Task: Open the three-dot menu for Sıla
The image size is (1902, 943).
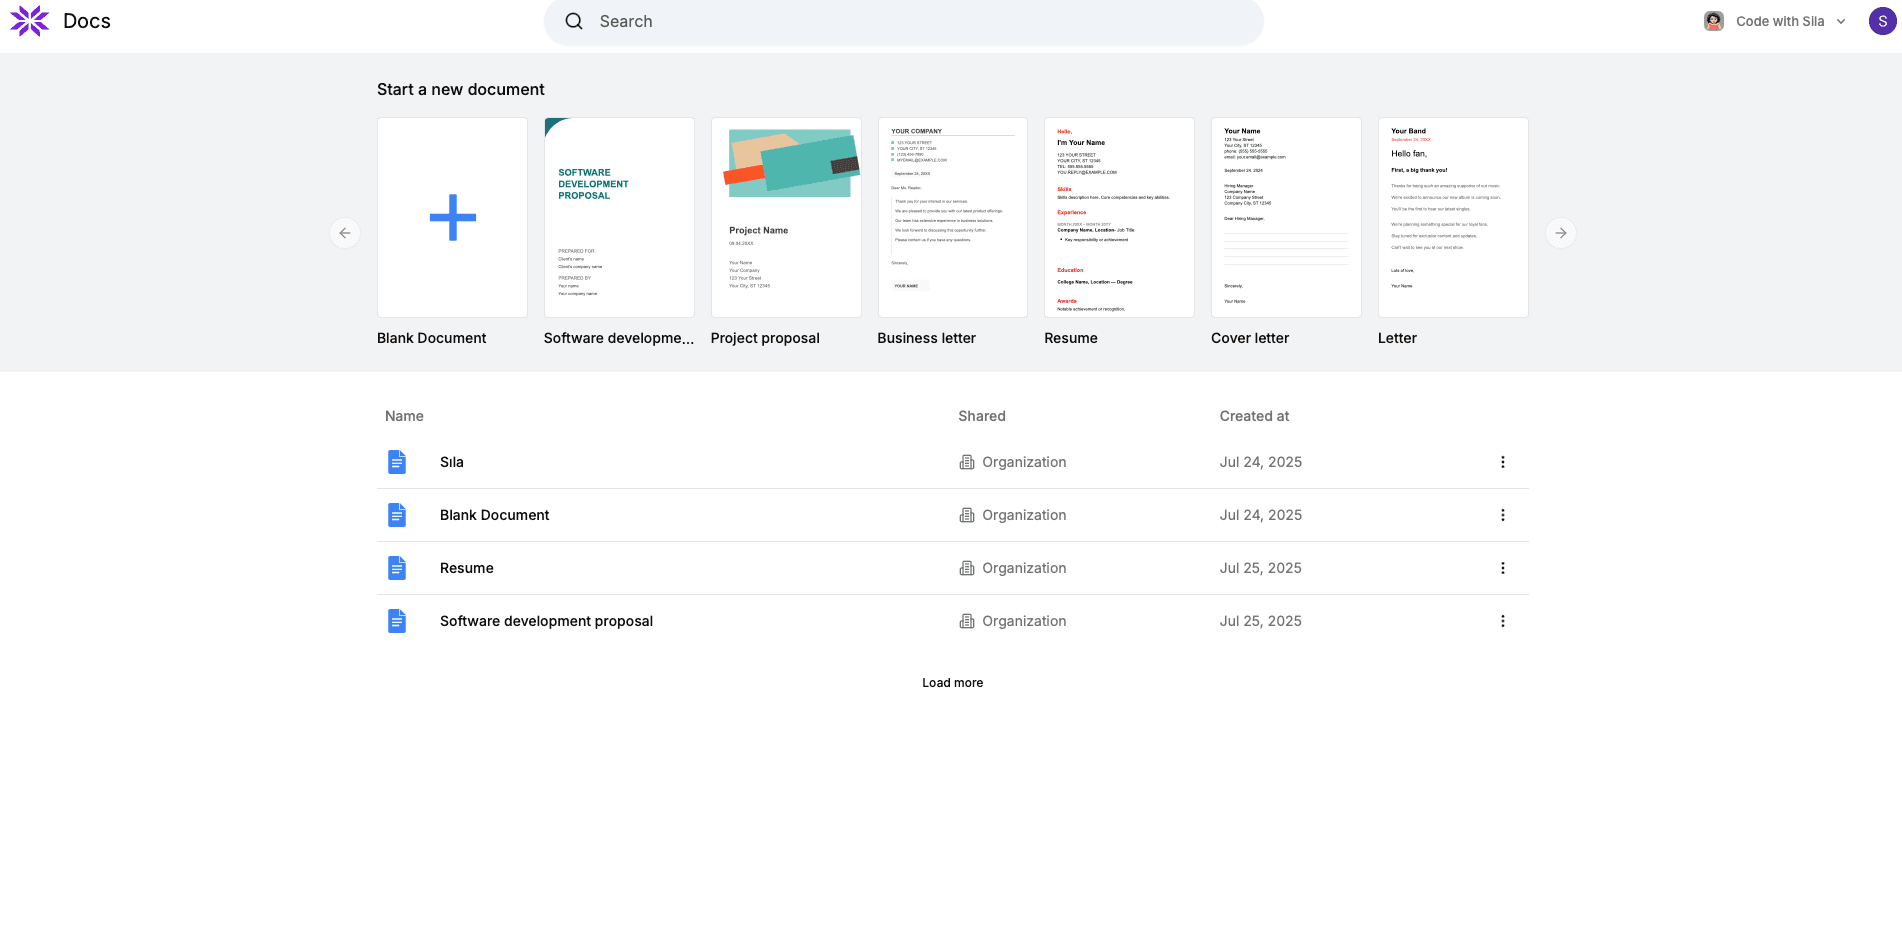Action: pos(1502,461)
